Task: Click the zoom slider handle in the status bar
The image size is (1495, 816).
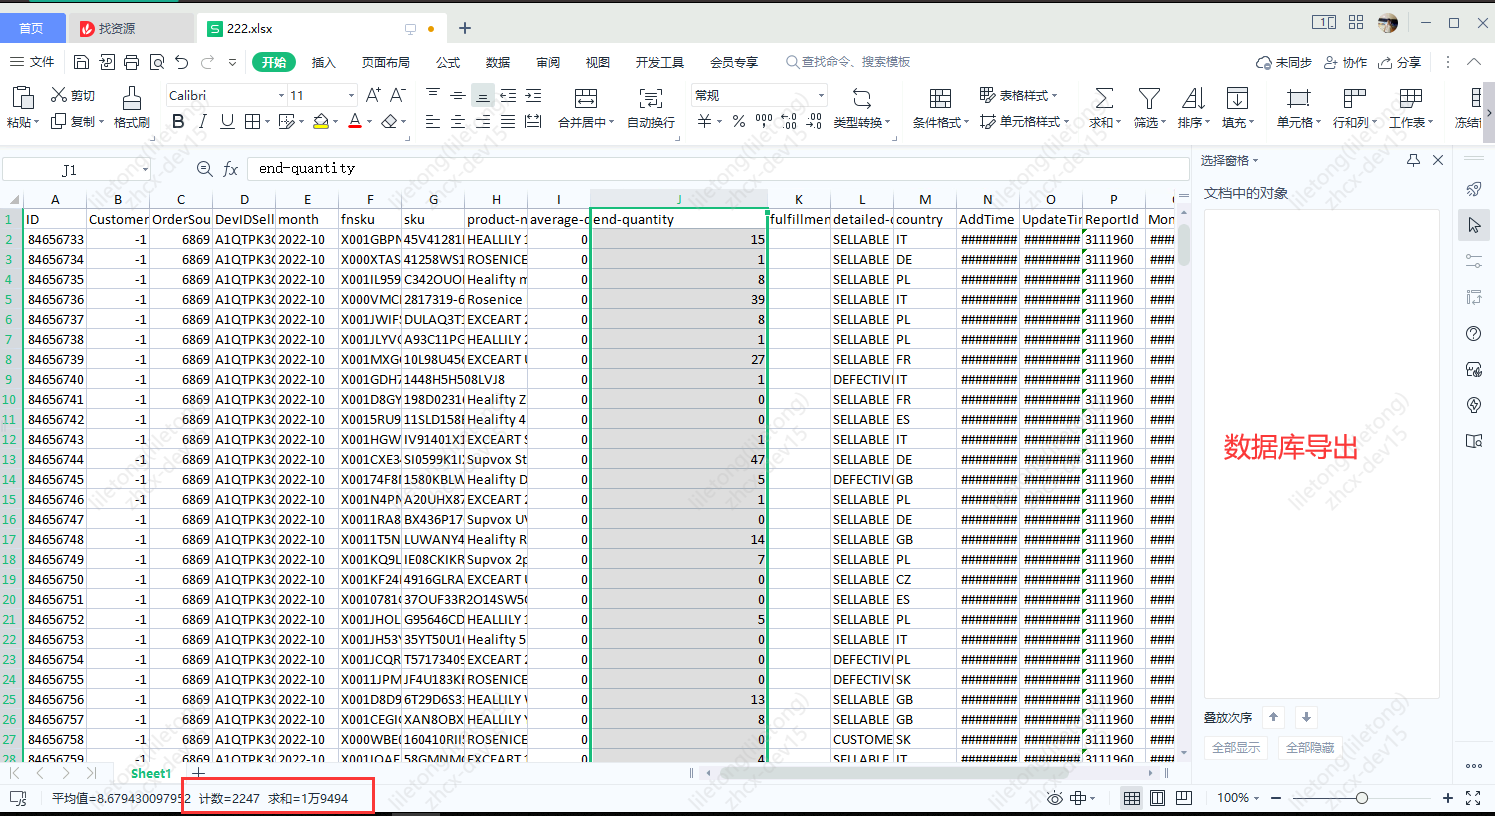Action: click(x=1361, y=798)
